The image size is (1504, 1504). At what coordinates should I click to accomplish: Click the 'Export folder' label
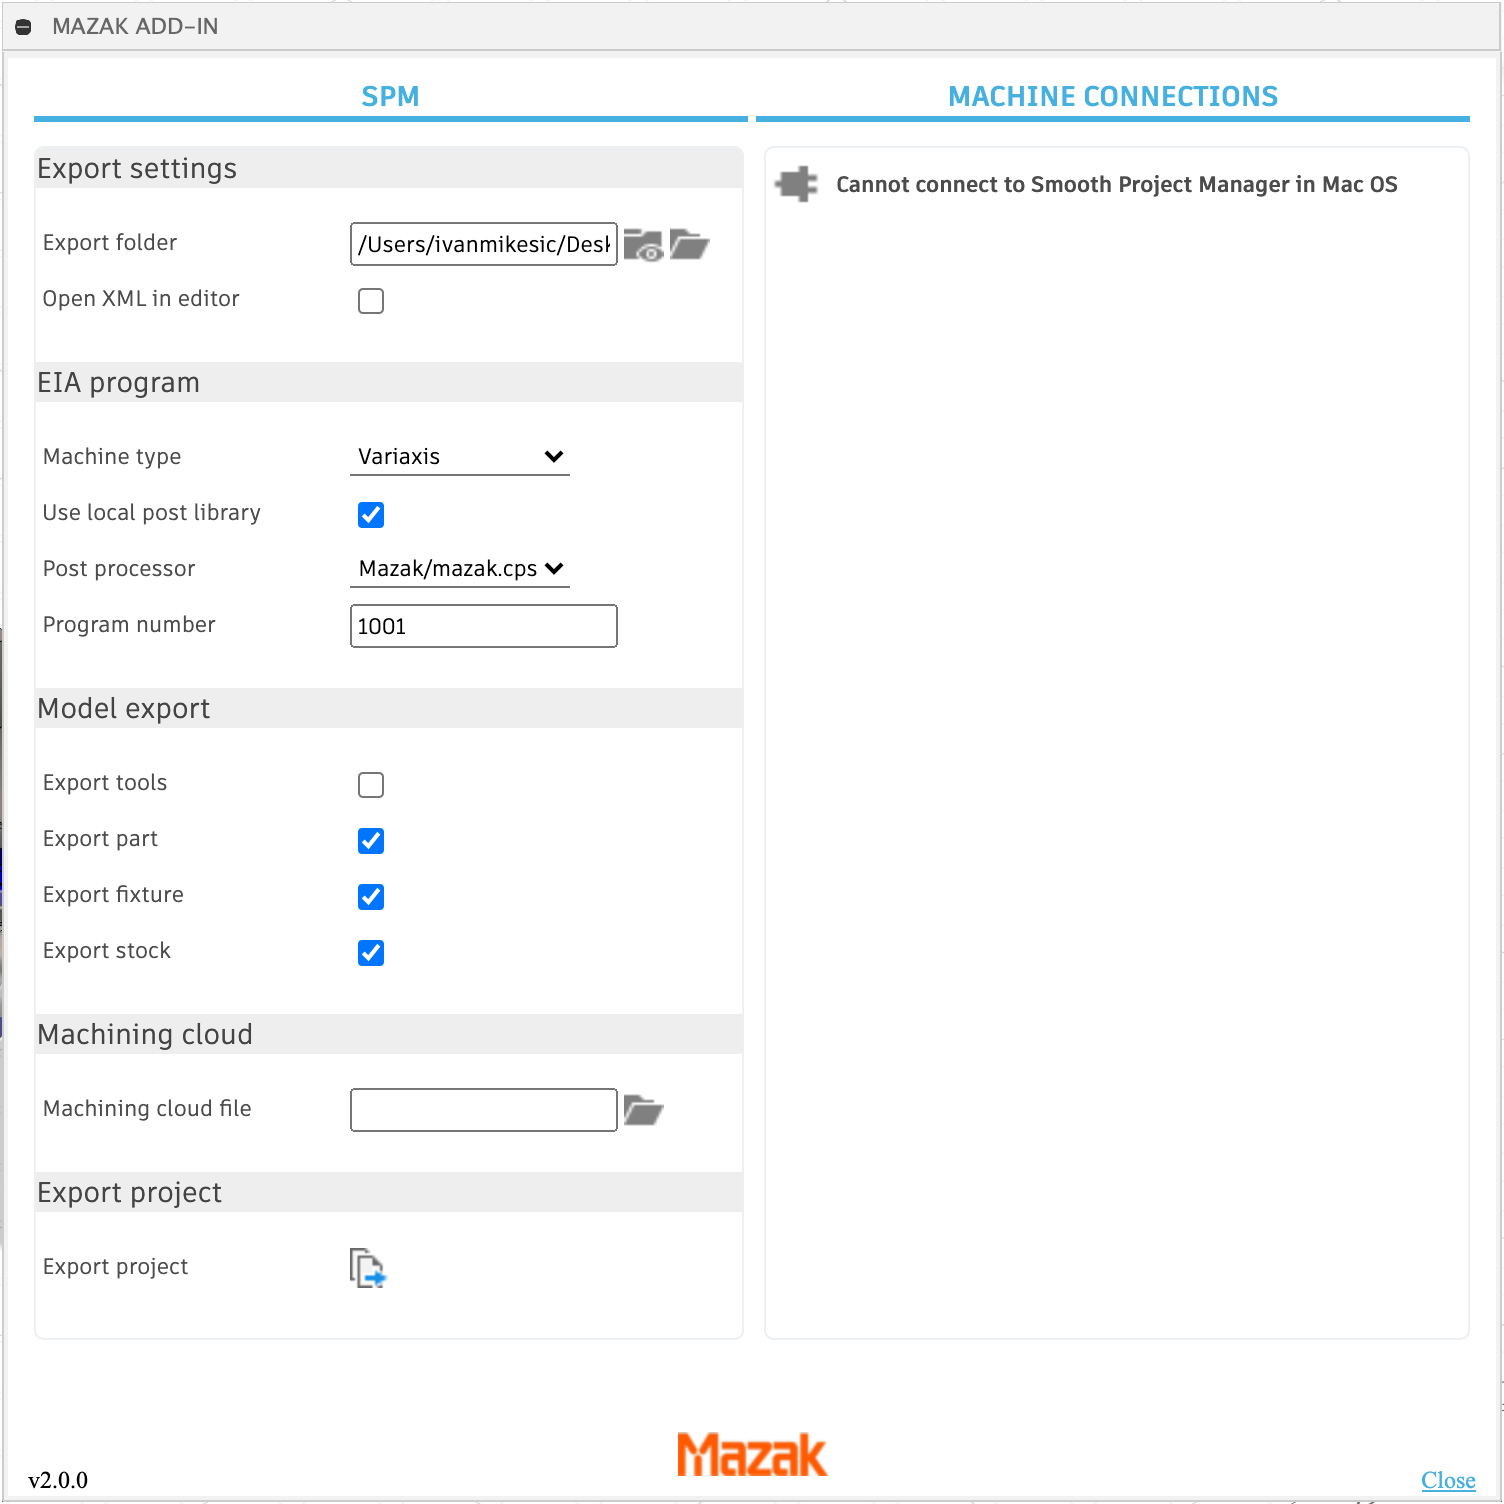[x=110, y=243]
